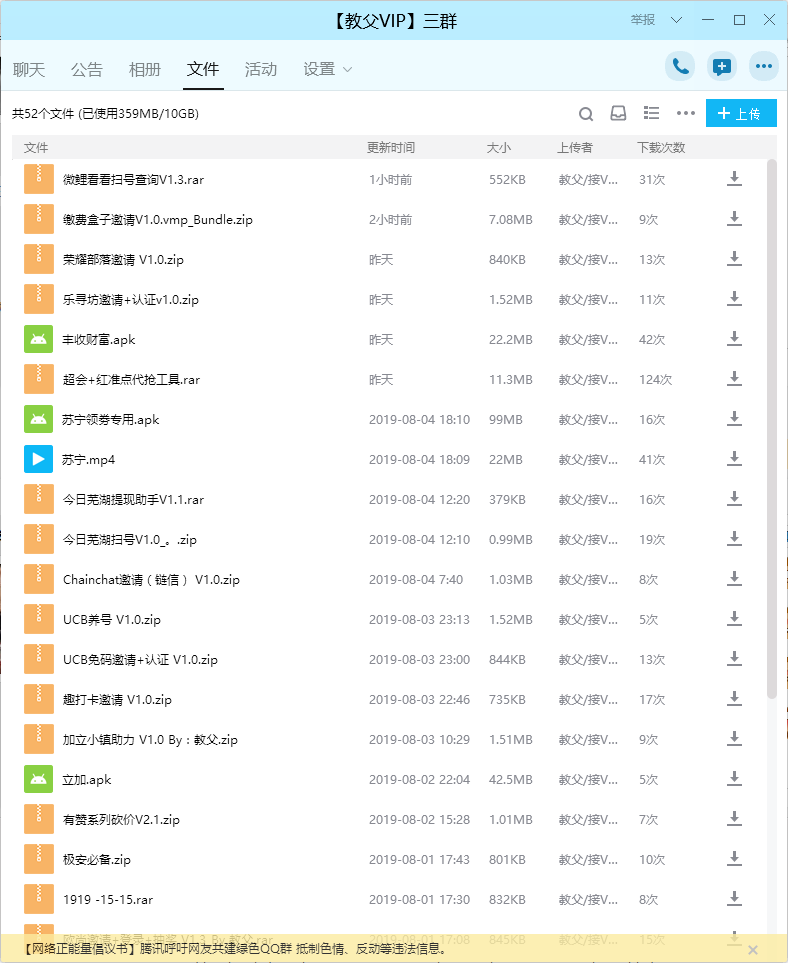The width and height of the screenshot is (788, 963).
Task: Click the 上传 upload button
Action: tap(741, 113)
